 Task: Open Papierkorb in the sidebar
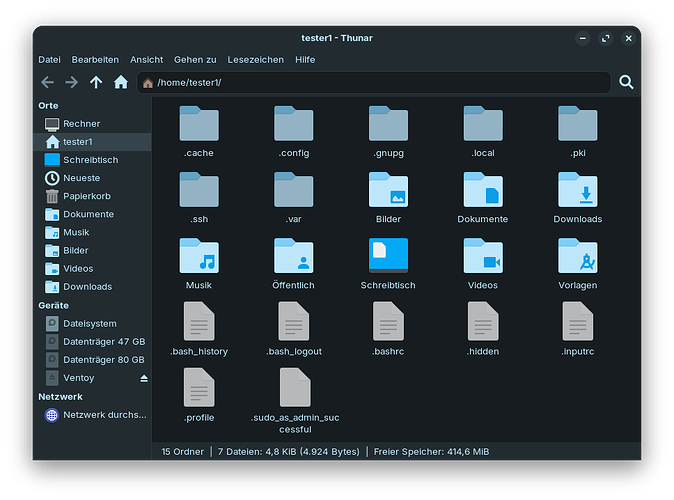pyautogui.click(x=88, y=196)
